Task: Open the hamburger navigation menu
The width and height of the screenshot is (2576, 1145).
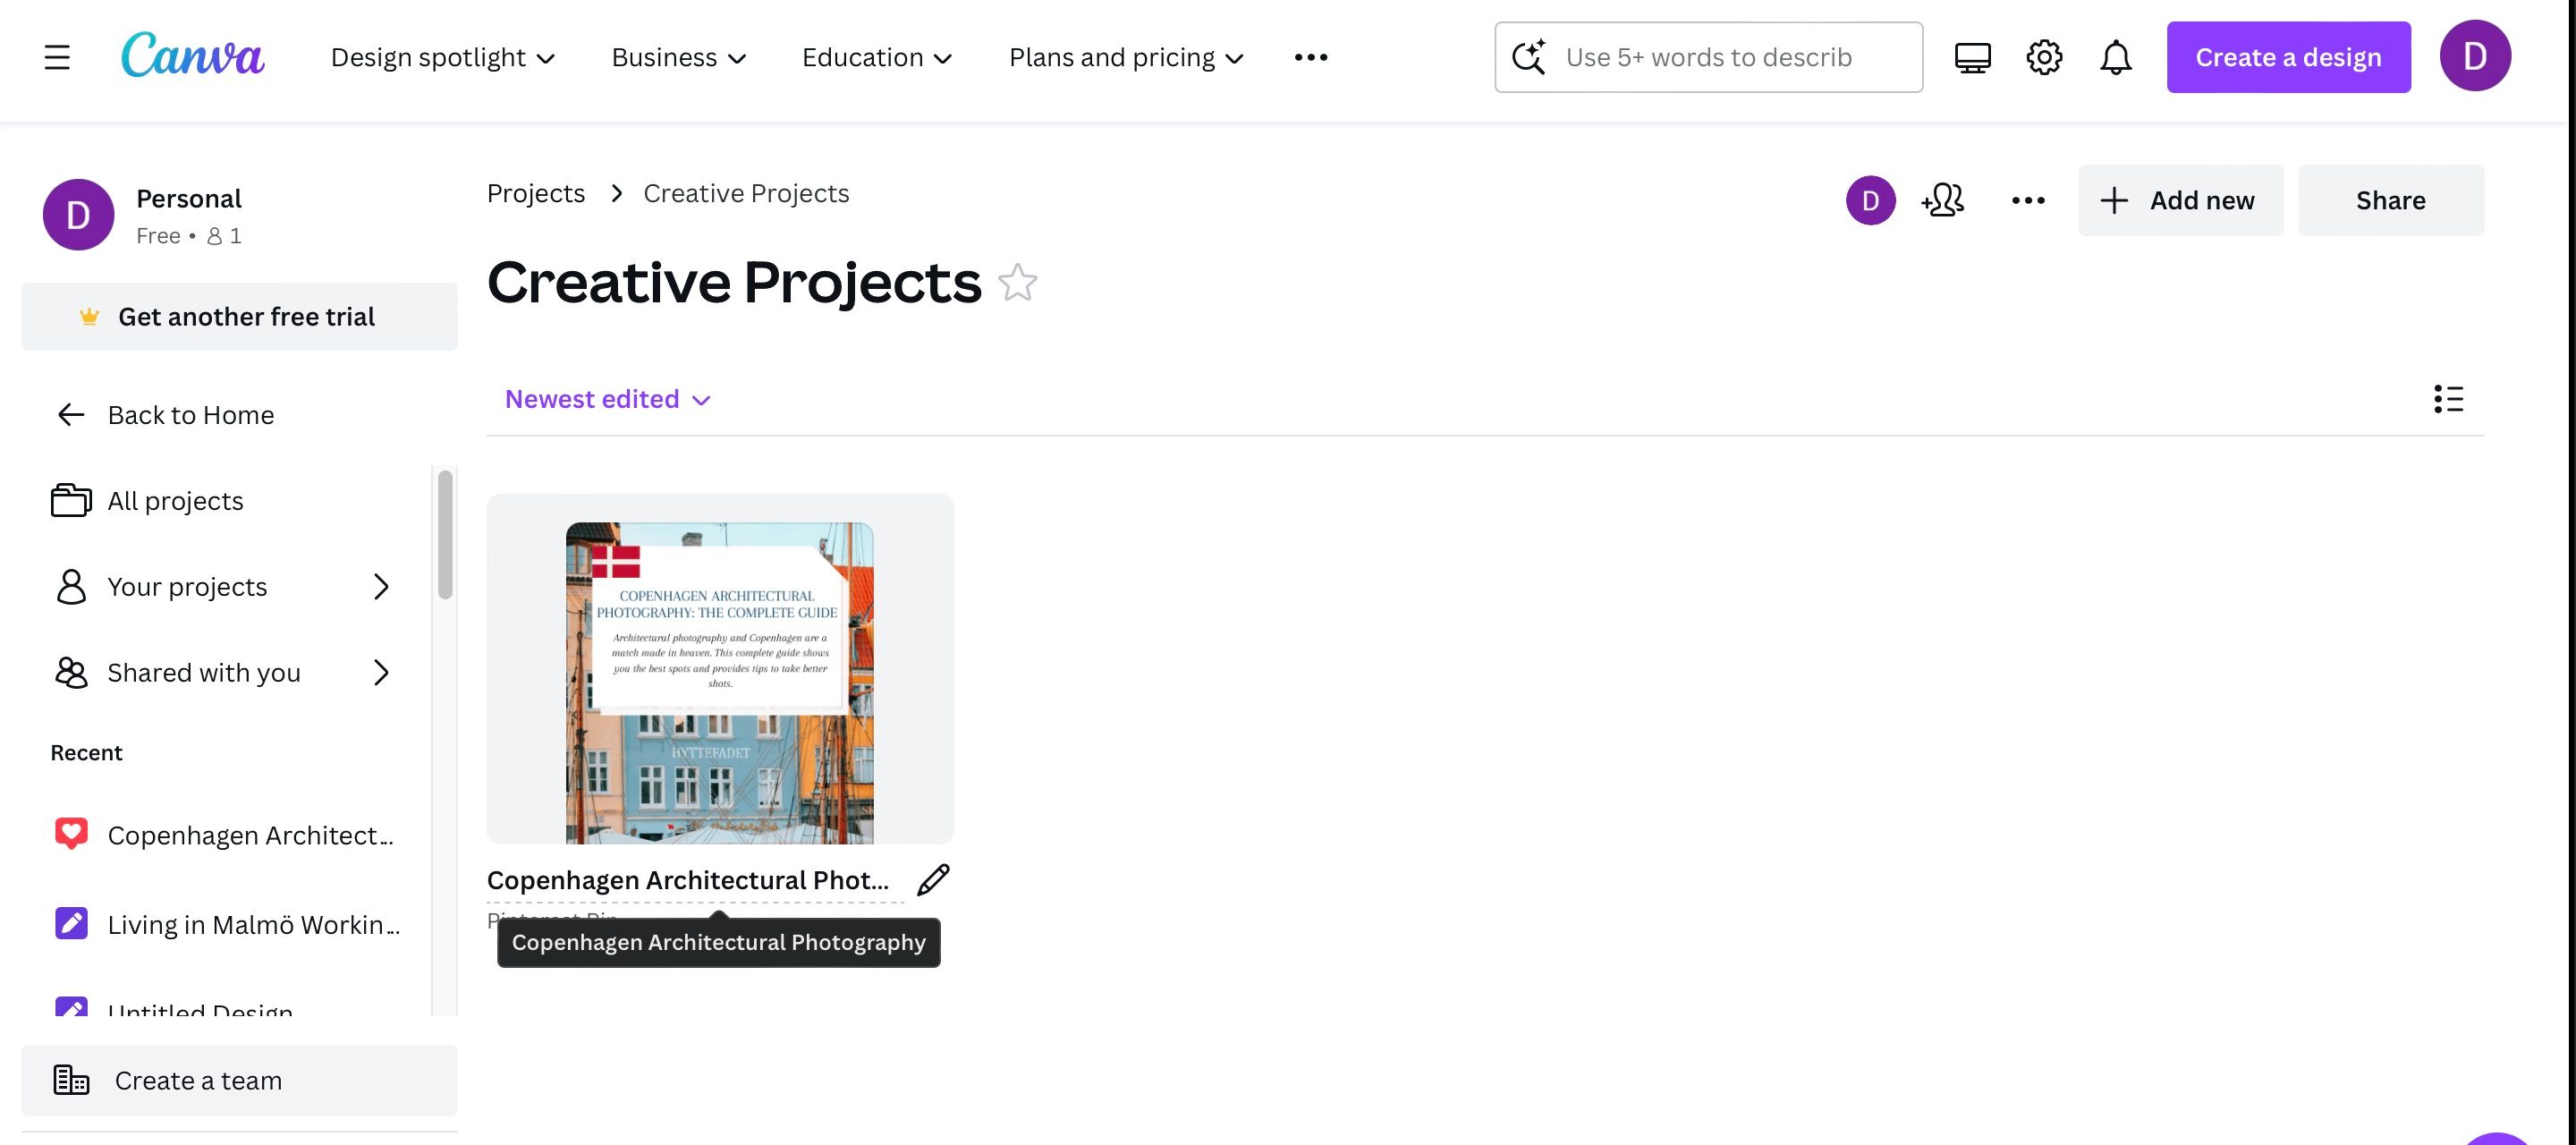Action: (x=57, y=57)
